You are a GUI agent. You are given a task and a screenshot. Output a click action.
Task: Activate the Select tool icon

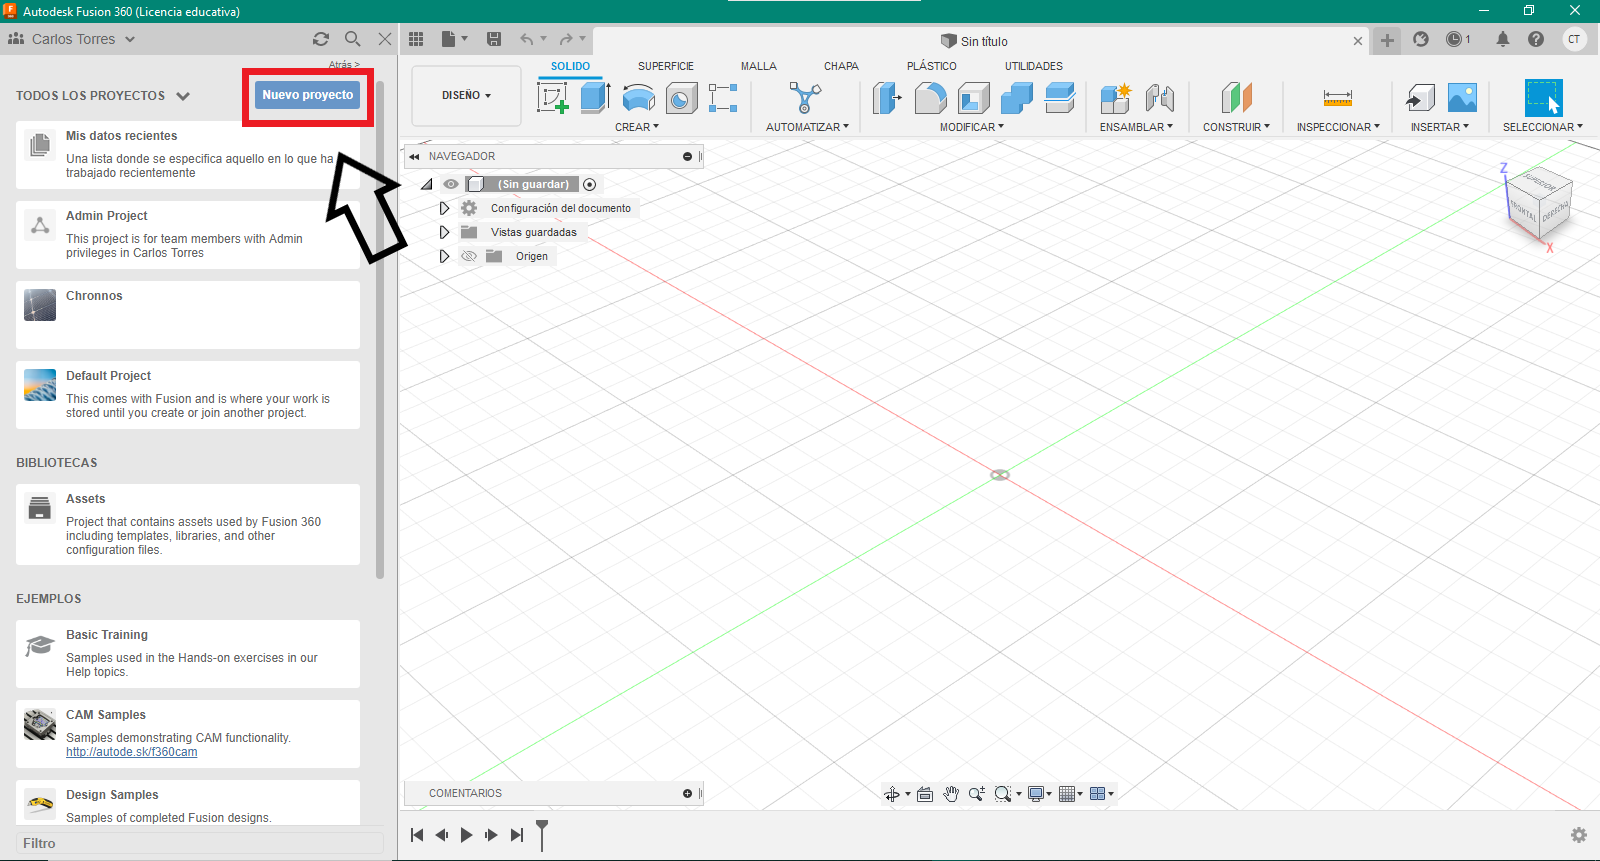click(1543, 98)
